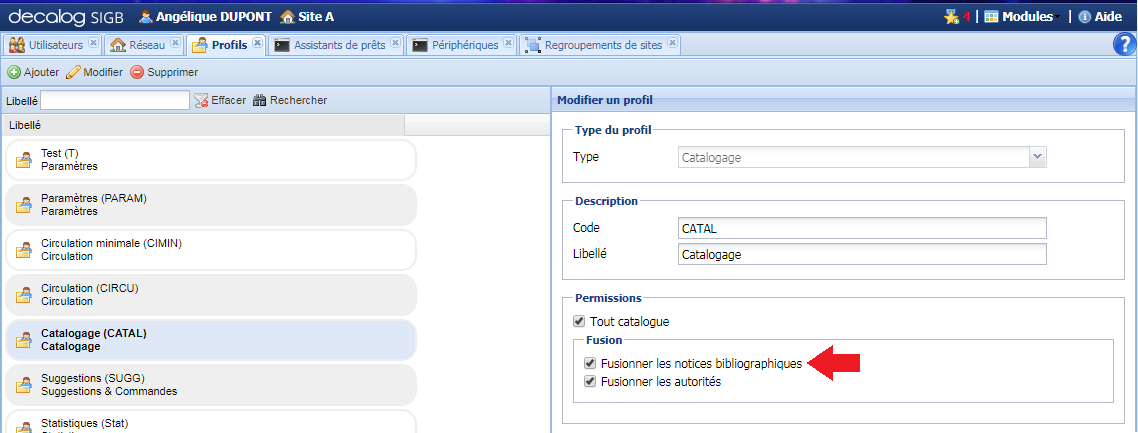
Task: Click the Ajouter button
Action: click(33, 73)
